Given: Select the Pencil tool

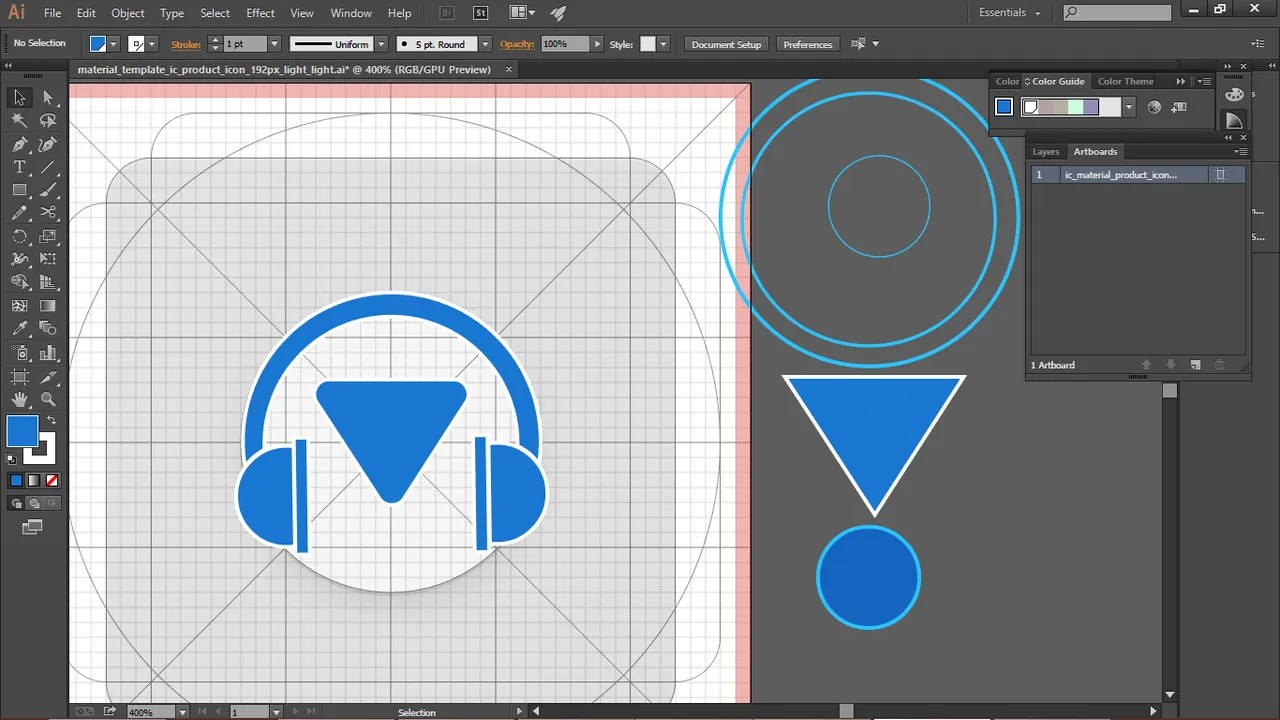Looking at the screenshot, I should tap(19, 213).
